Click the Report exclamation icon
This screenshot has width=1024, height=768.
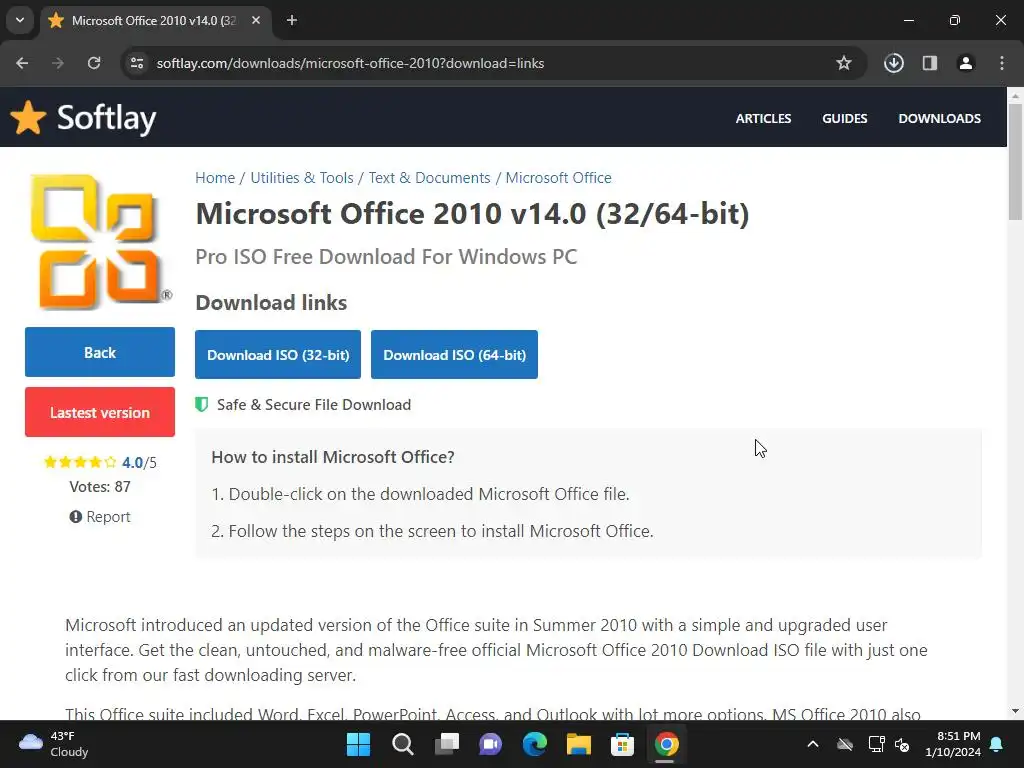coord(76,517)
